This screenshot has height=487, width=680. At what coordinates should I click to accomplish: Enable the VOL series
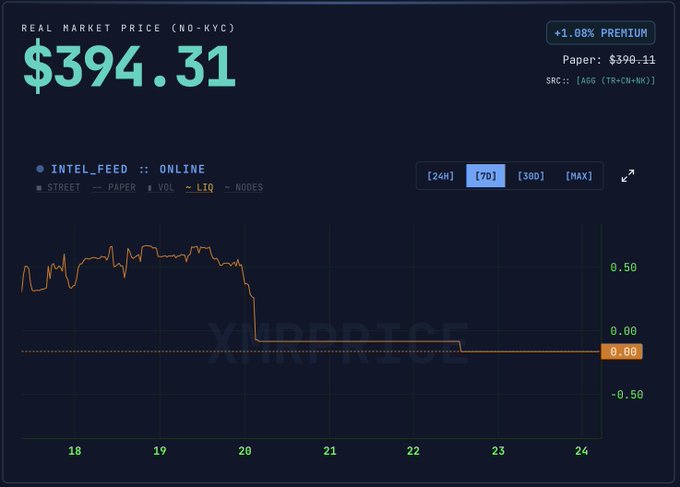click(161, 188)
